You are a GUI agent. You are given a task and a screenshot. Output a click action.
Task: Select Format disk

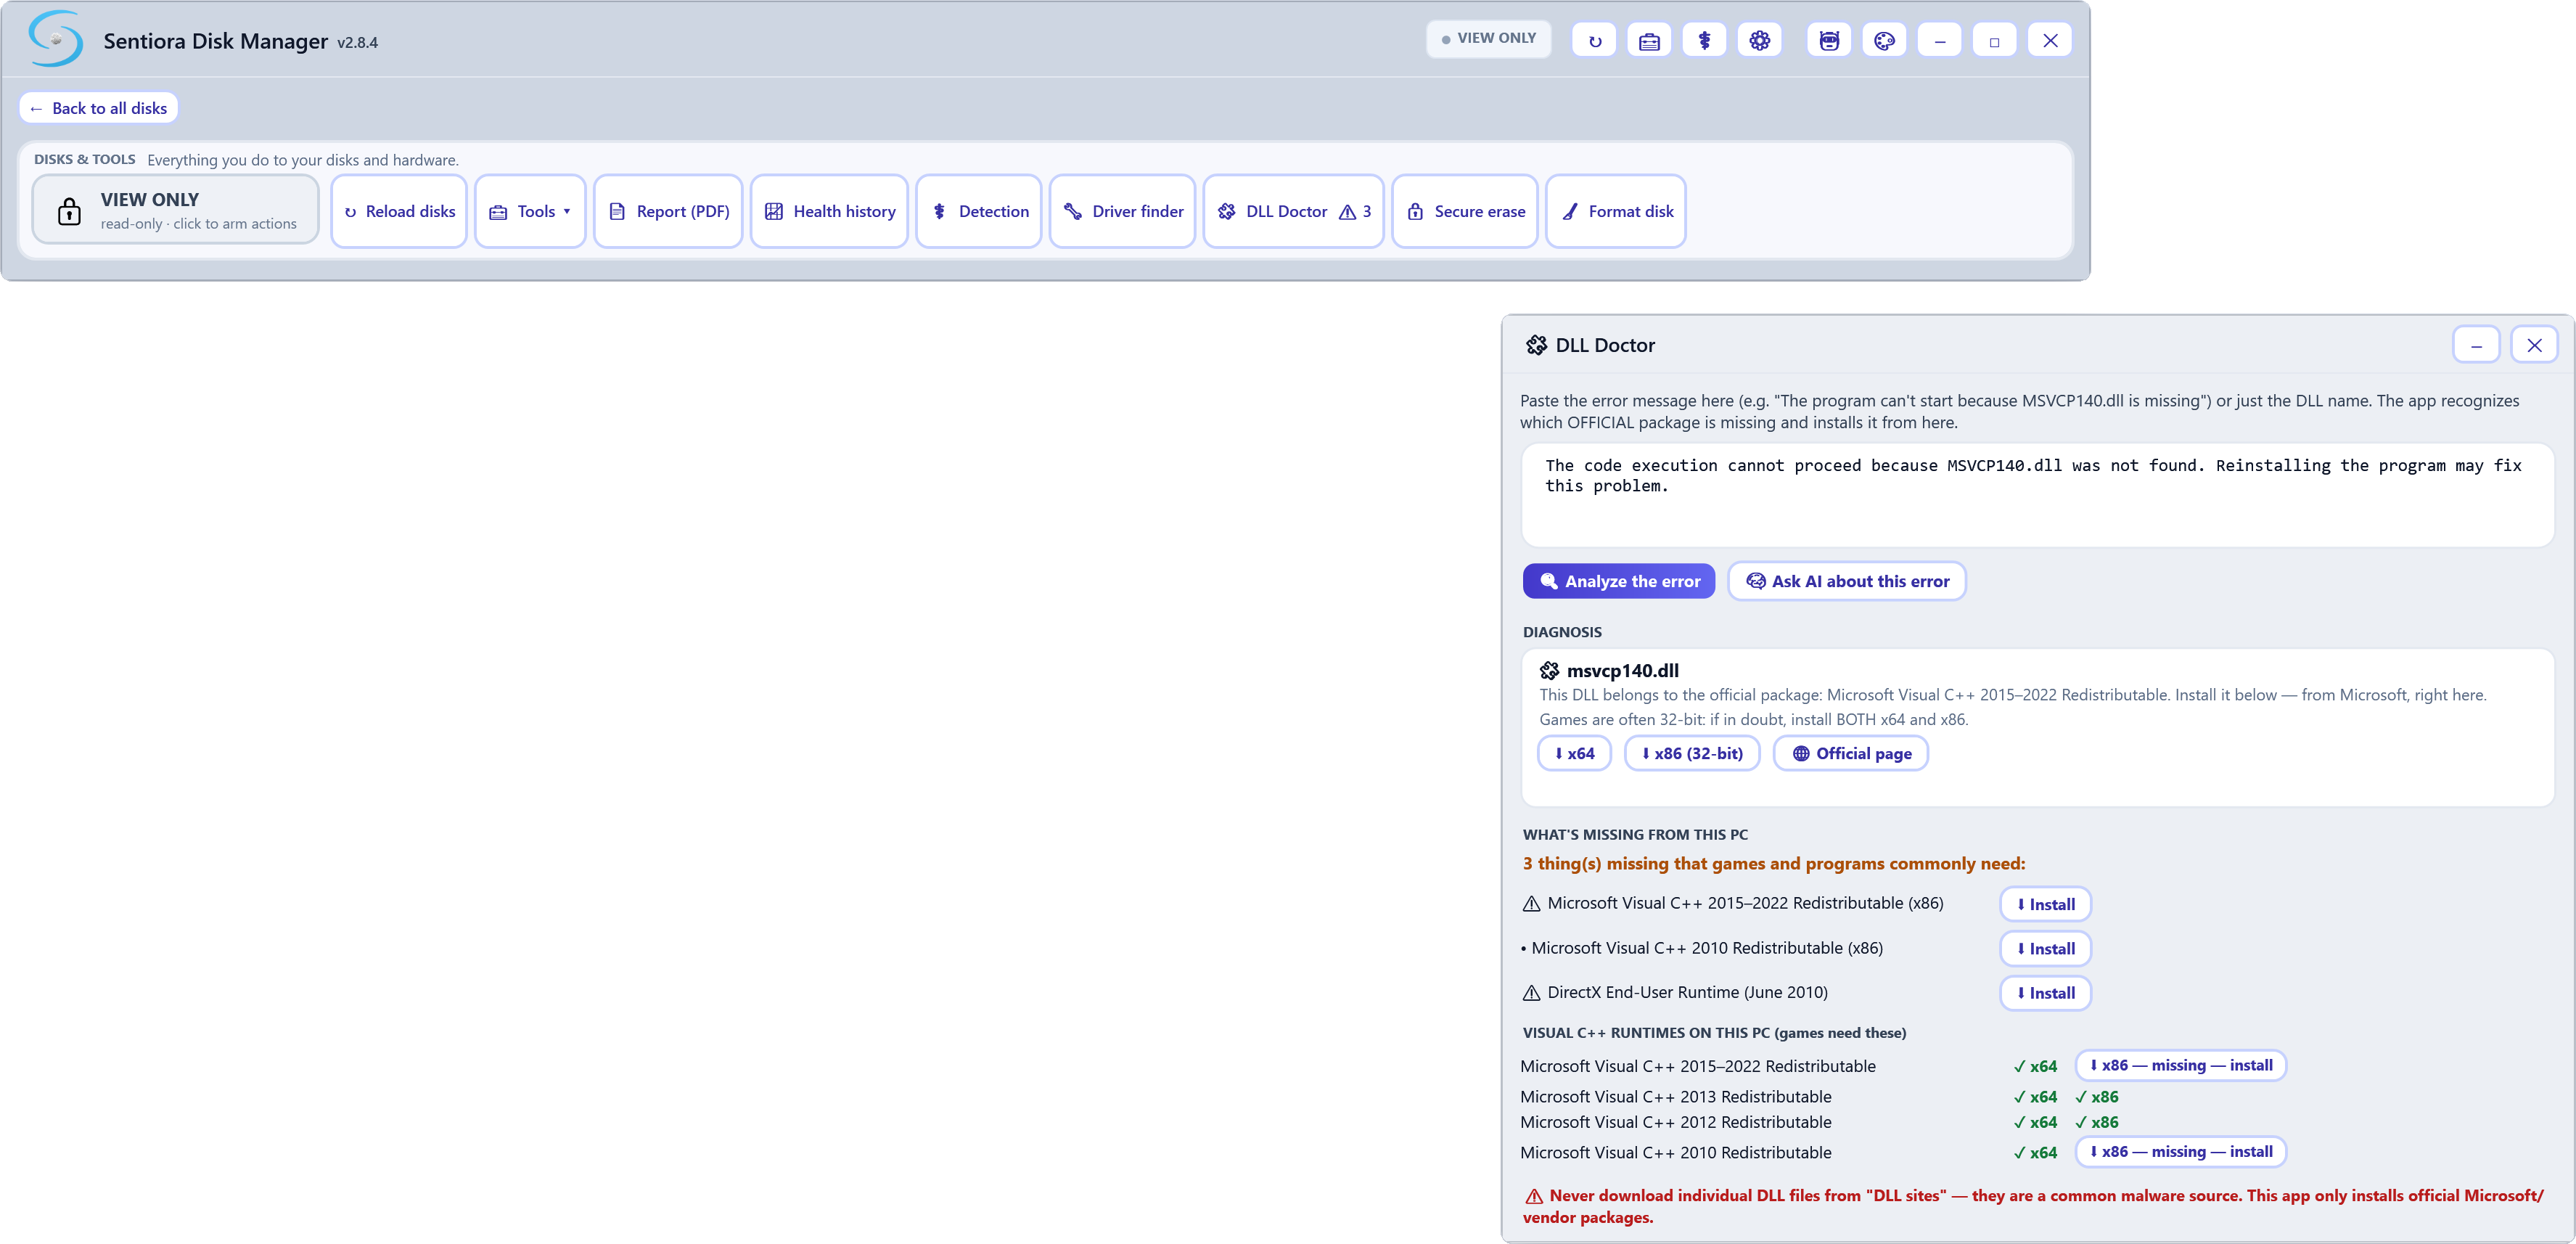coord(1616,211)
